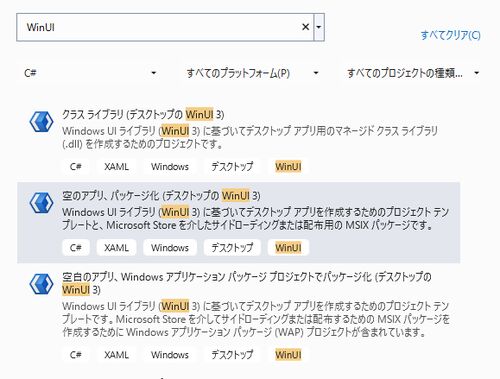Select the クラス ライブラリ (デスクトップの WinUI 3) title

143,114
